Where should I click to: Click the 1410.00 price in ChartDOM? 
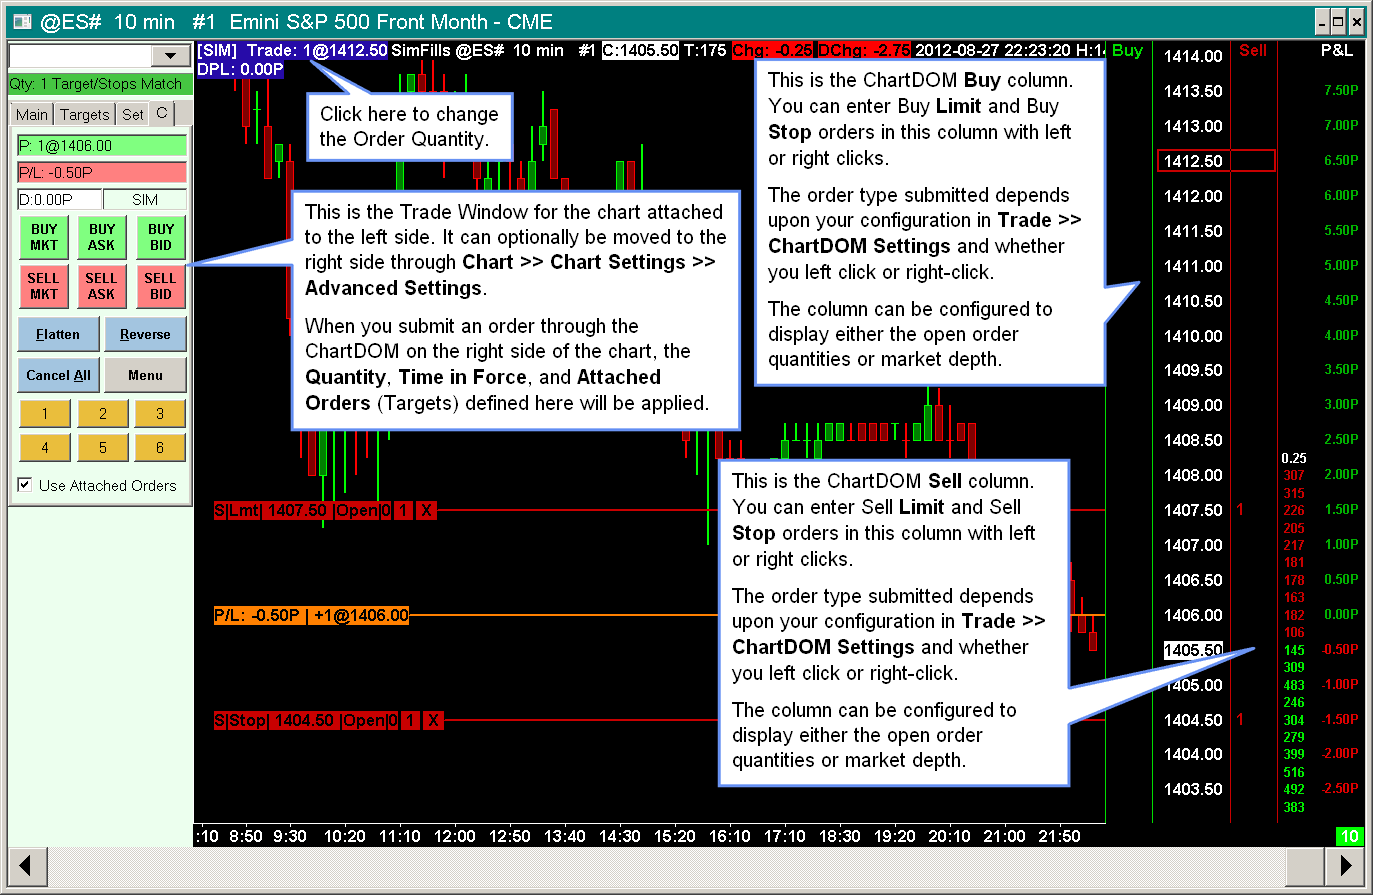pos(1193,336)
